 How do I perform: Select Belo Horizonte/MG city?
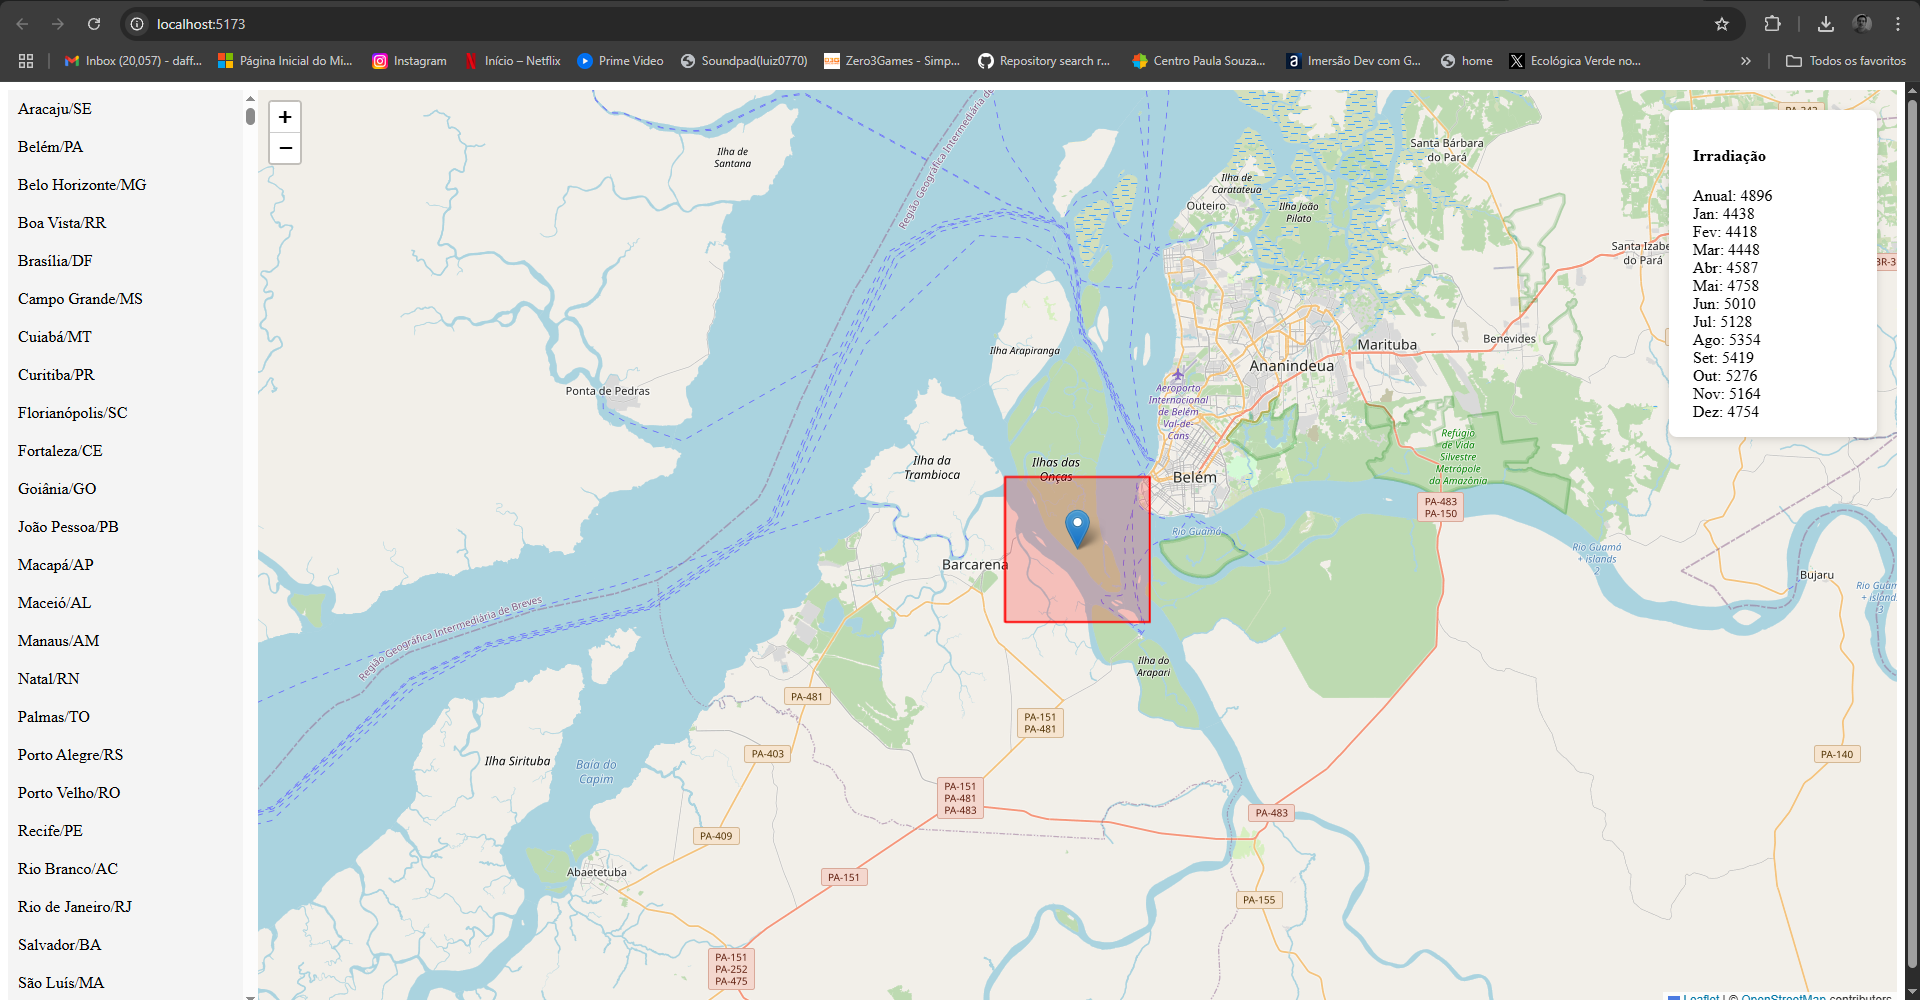(125, 185)
